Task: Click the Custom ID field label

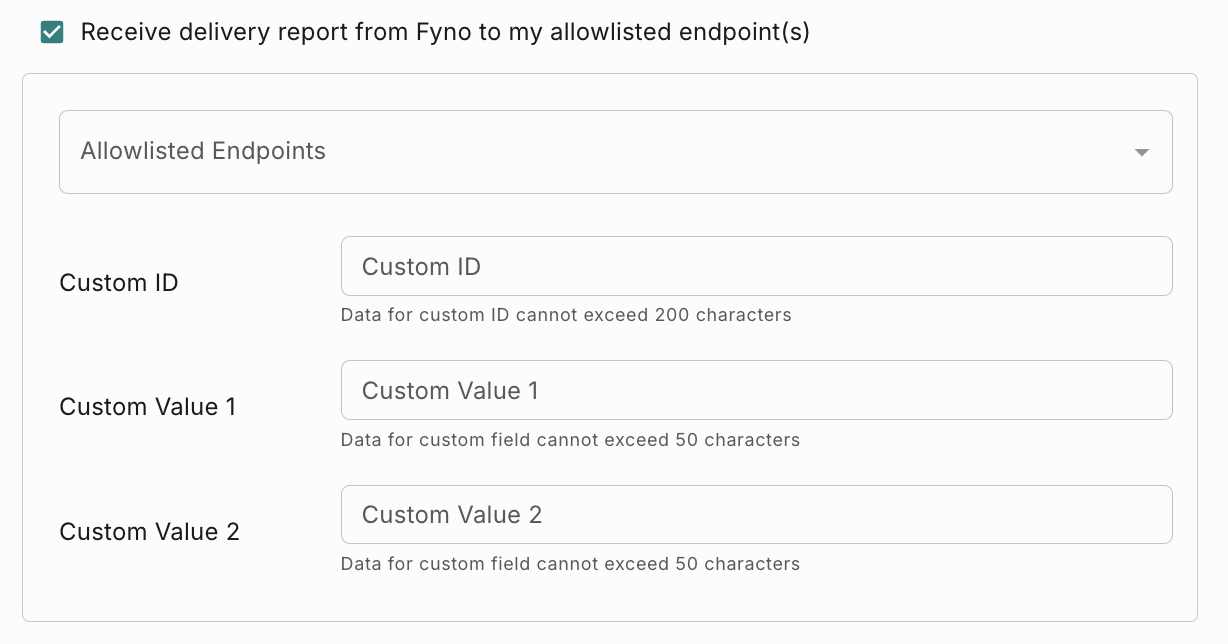Action: (x=118, y=283)
